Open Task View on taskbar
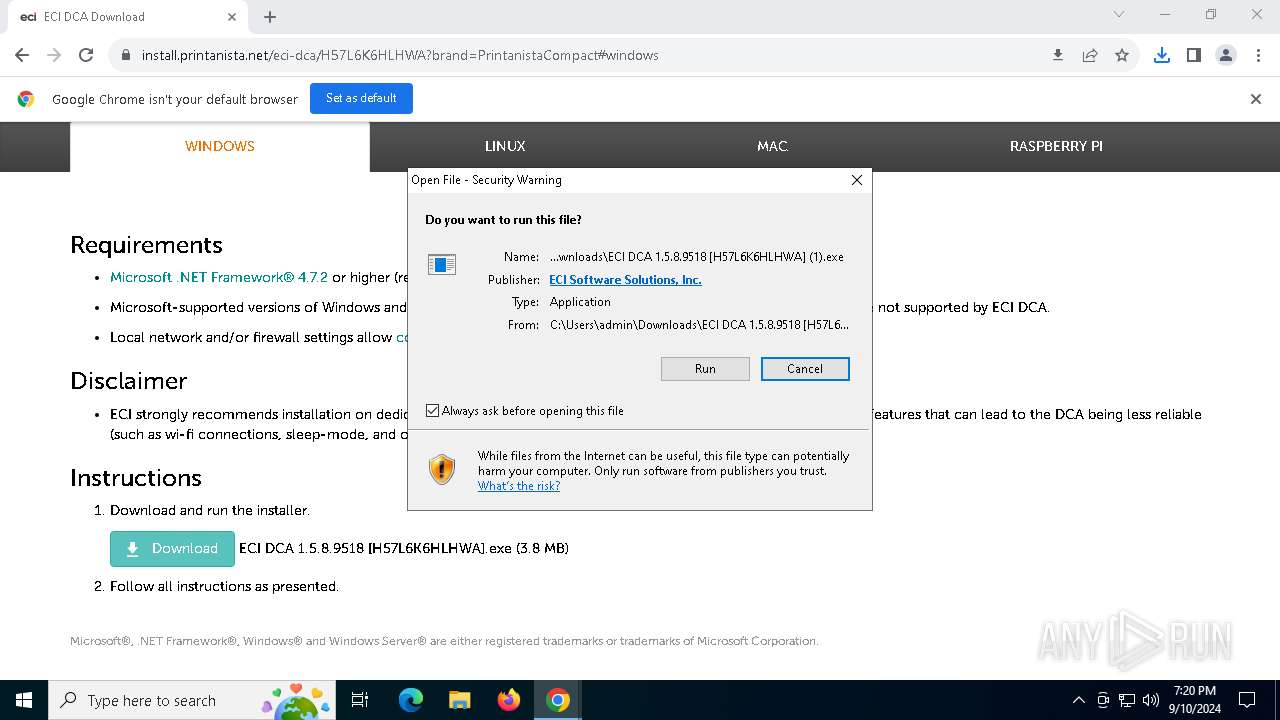1280x720 pixels. click(x=360, y=700)
